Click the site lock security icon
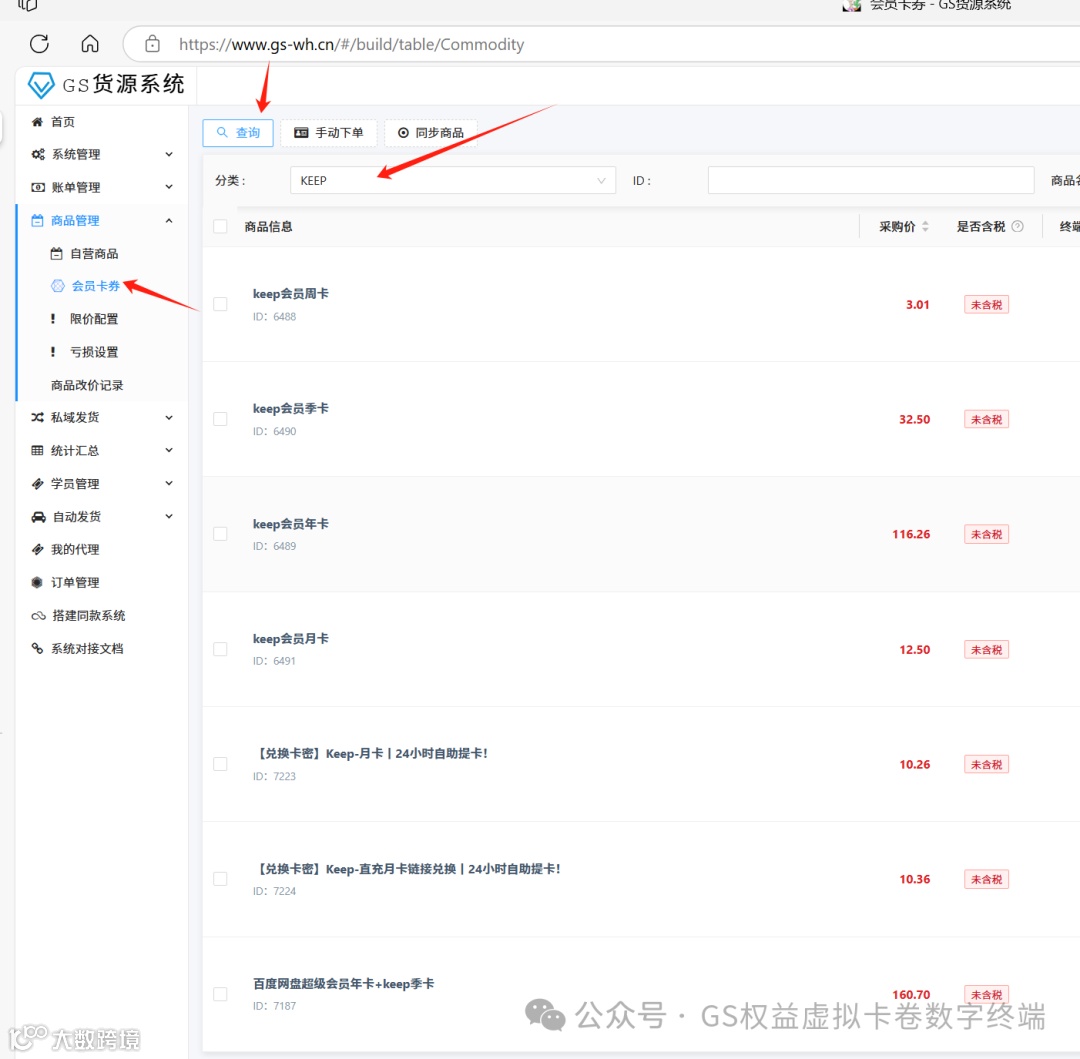This screenshot has height=1059, width=1080. tap(152, 44)
